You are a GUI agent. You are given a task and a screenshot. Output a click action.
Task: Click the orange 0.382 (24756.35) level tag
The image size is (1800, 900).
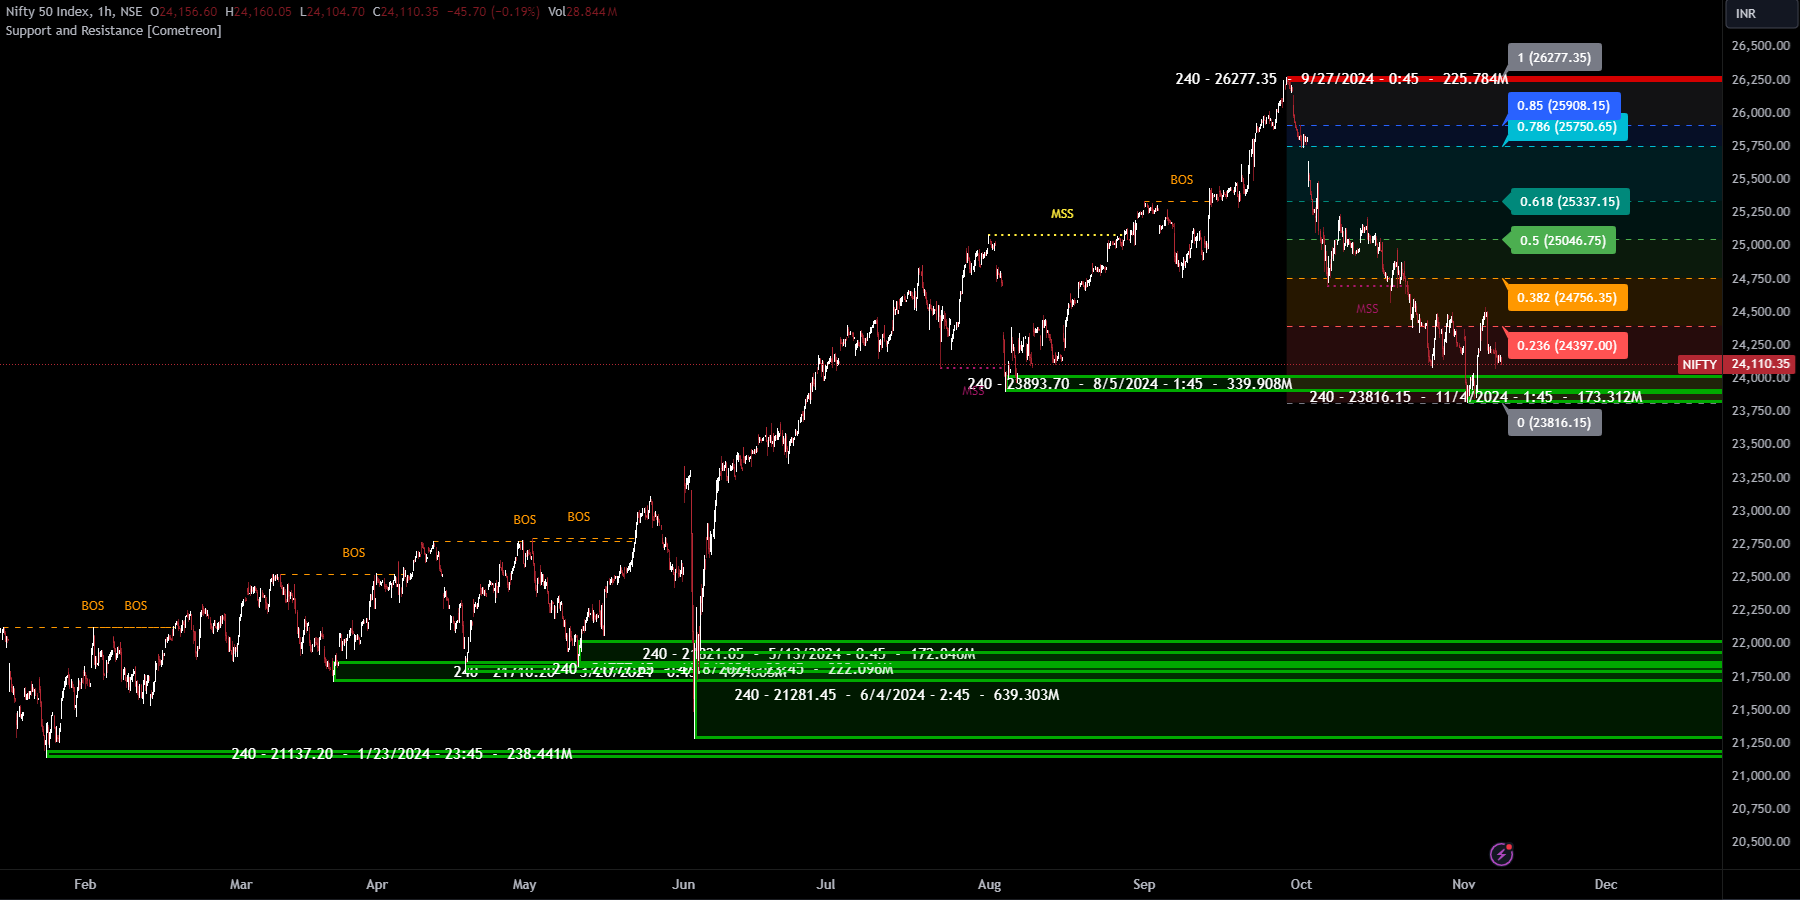point(1566,298)
